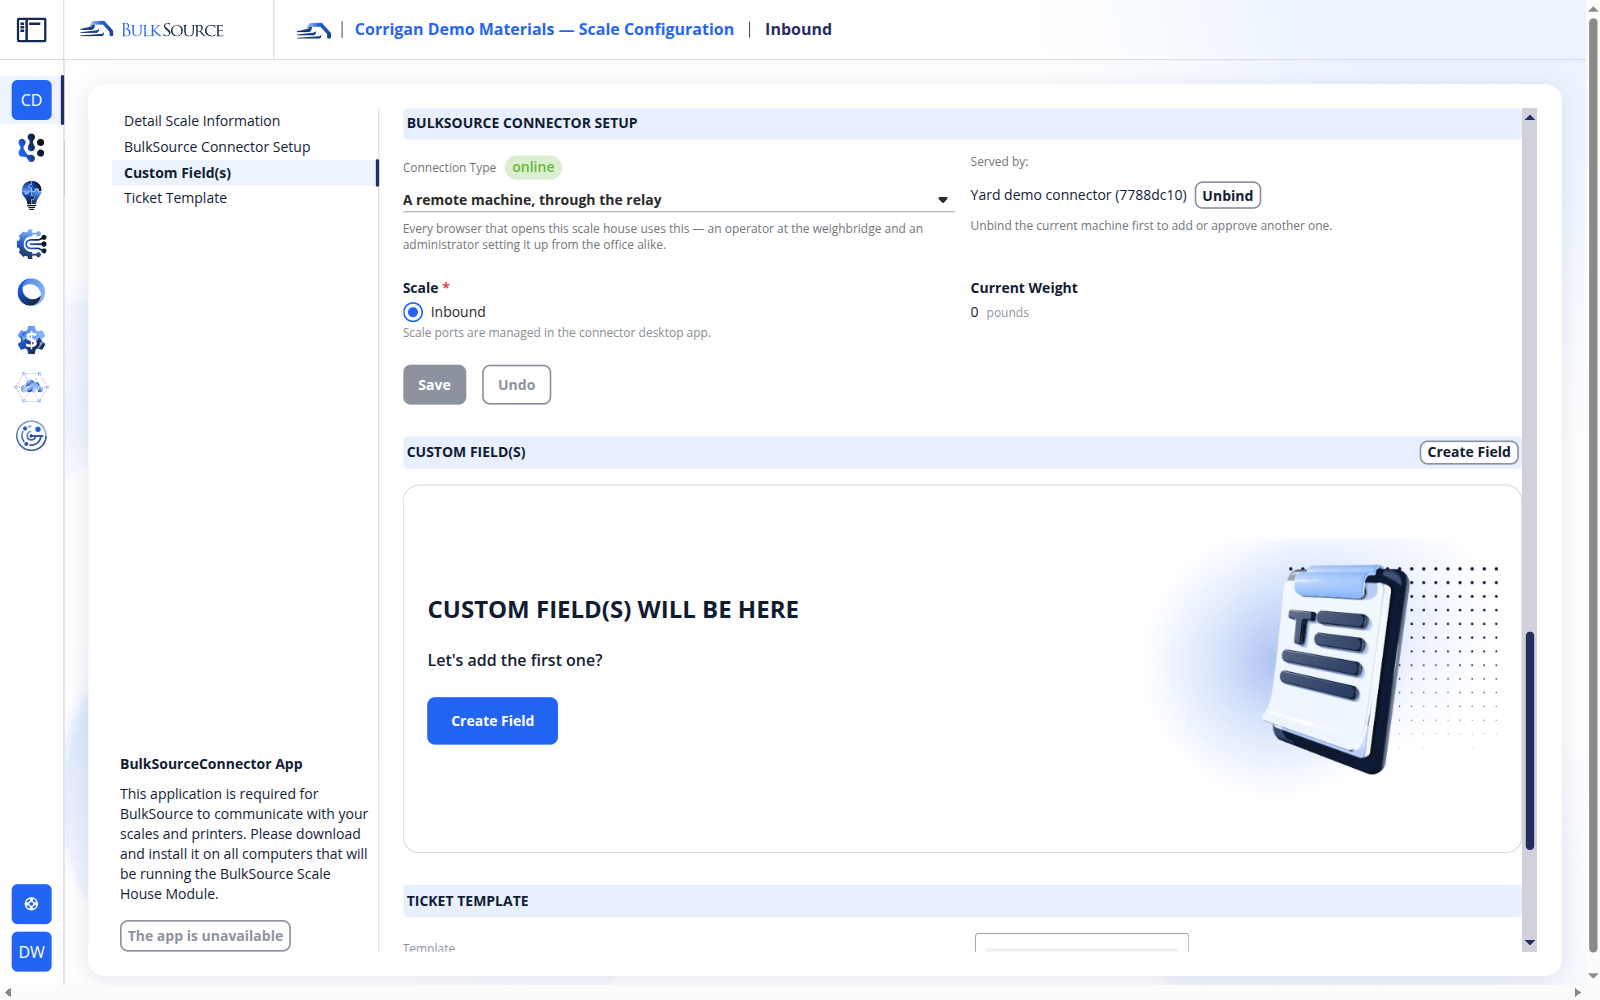This screenshot has width=1600, height=1000.
Task: Open Corrigan Demo Materials Scale Configuration link
Action: coord(544,30)
